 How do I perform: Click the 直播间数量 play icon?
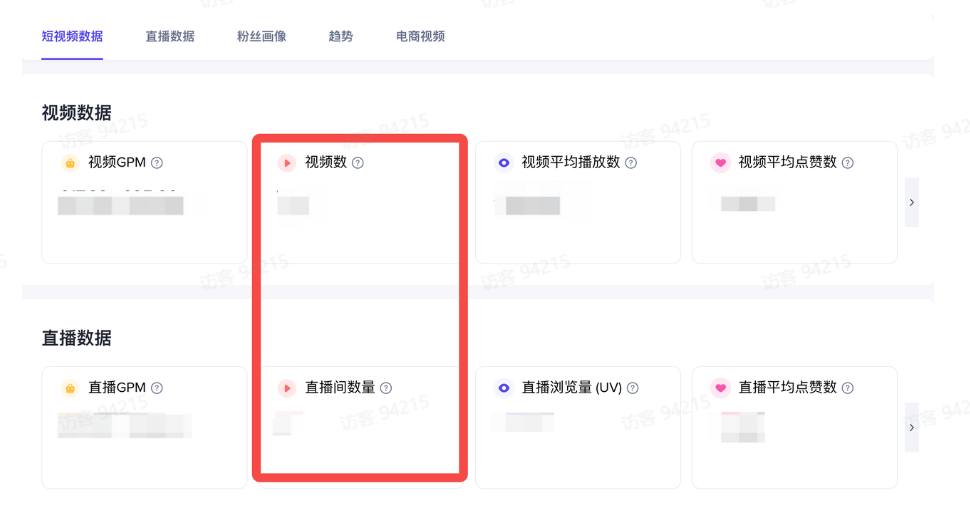click(x=287, y=388)
